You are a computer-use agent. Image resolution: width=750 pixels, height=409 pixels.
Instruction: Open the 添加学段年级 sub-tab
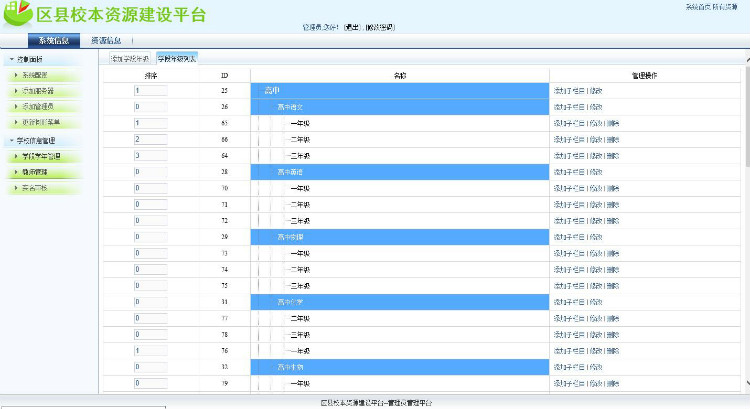(129, 59)
